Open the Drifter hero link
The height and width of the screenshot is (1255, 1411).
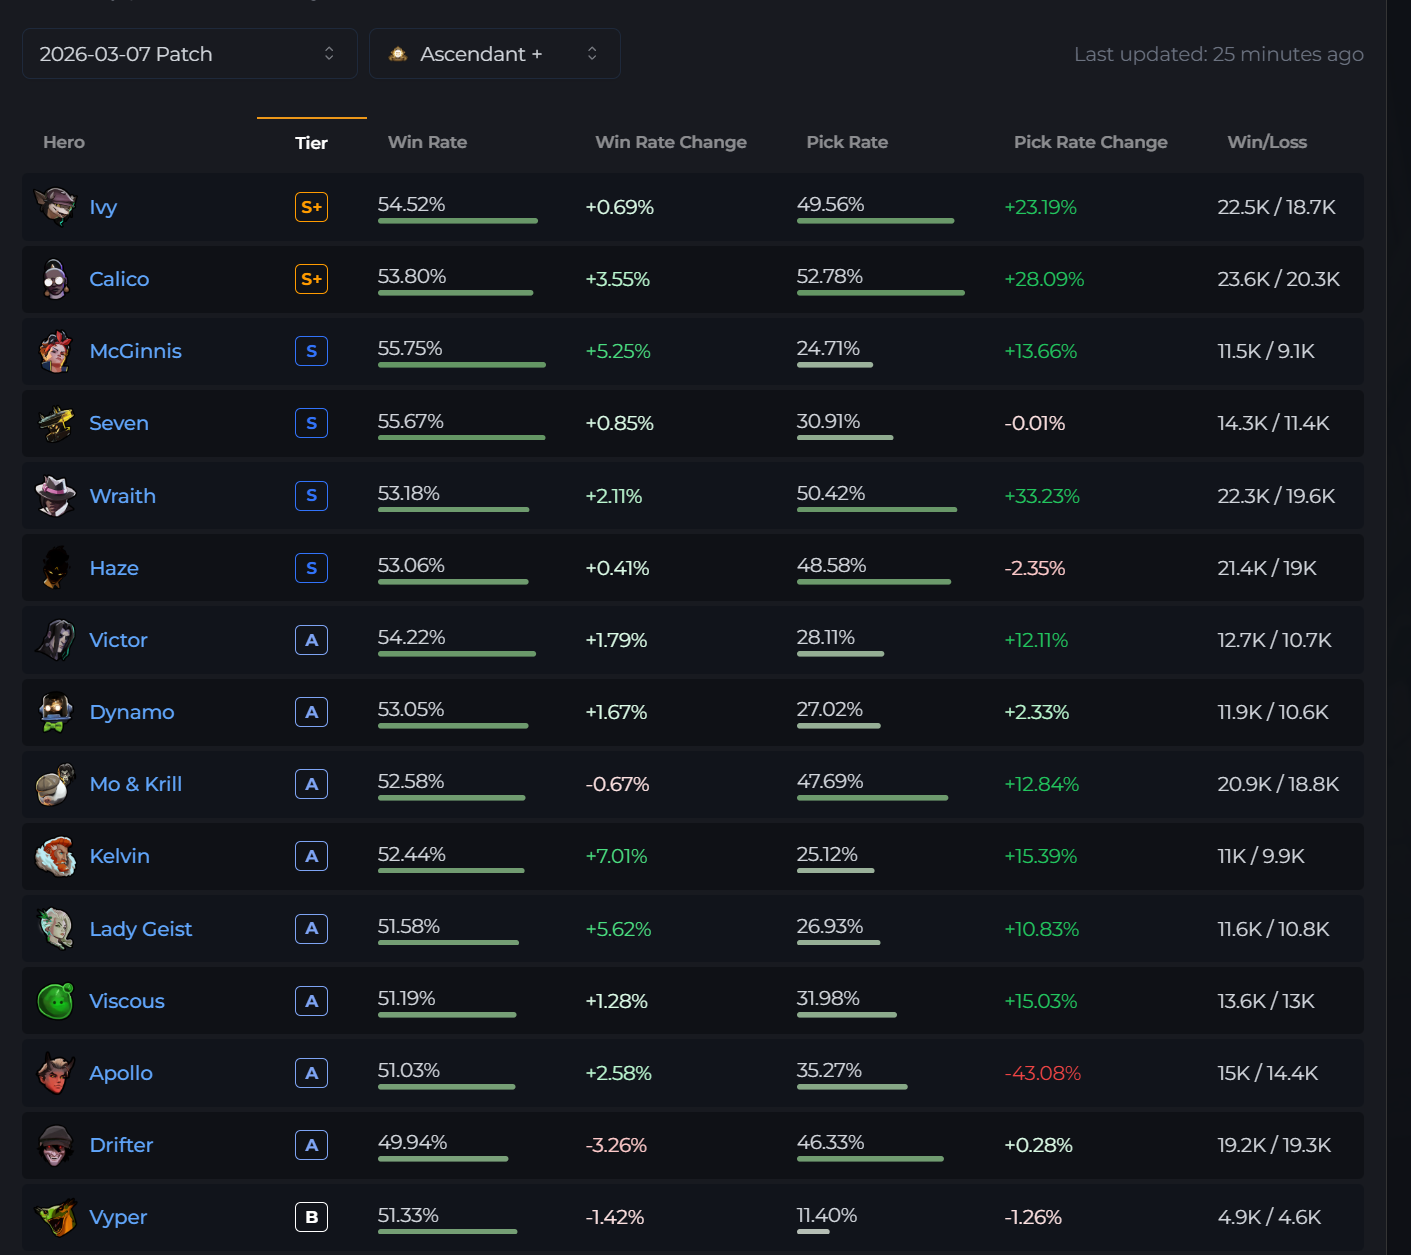pyautogui.click(x=121, y=1145)
